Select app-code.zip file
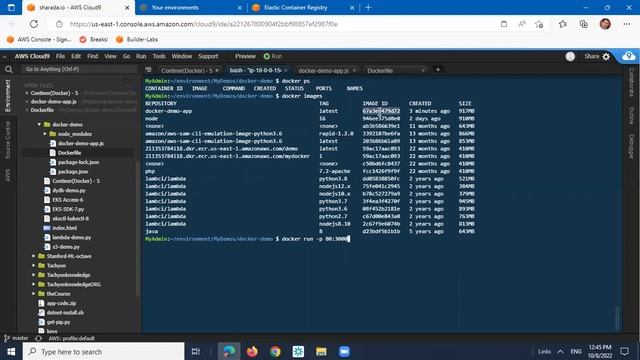 point(61,303)
